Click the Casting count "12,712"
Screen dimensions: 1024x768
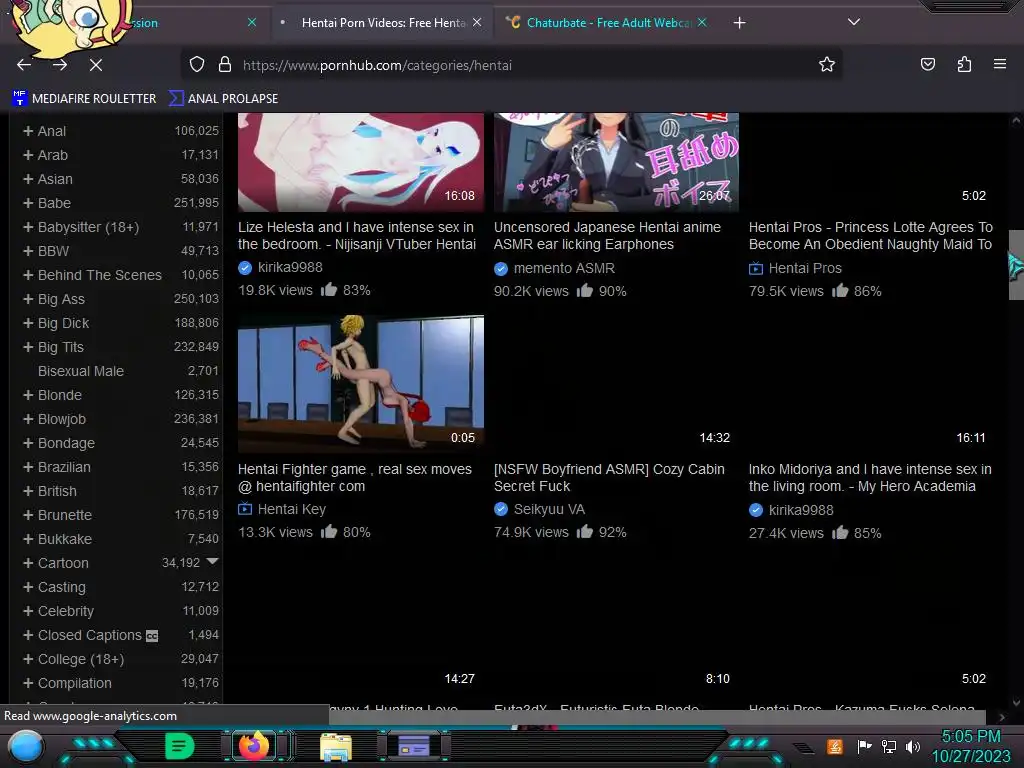coord(200,586)
